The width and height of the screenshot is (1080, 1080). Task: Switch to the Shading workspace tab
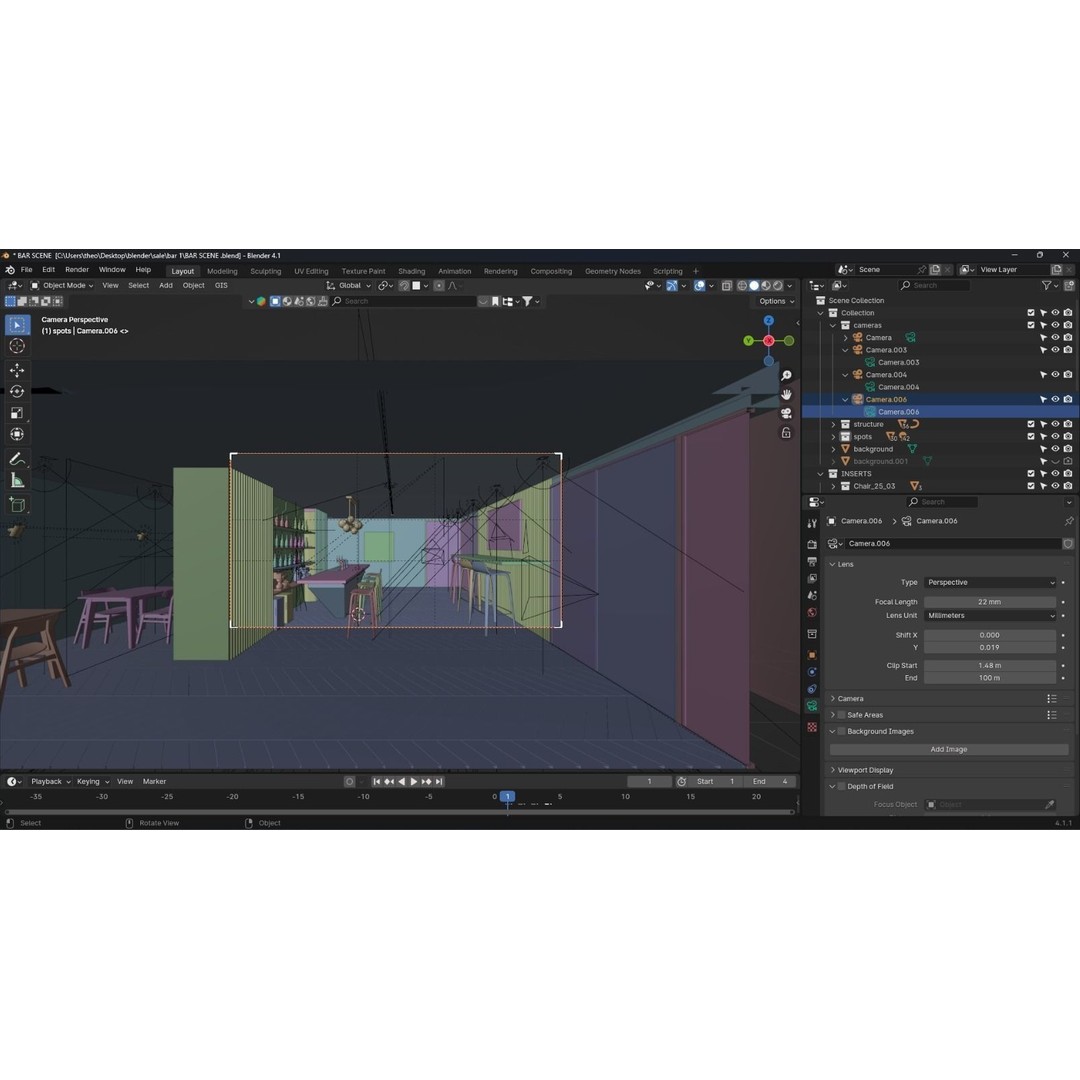click(x=411, y=271)
